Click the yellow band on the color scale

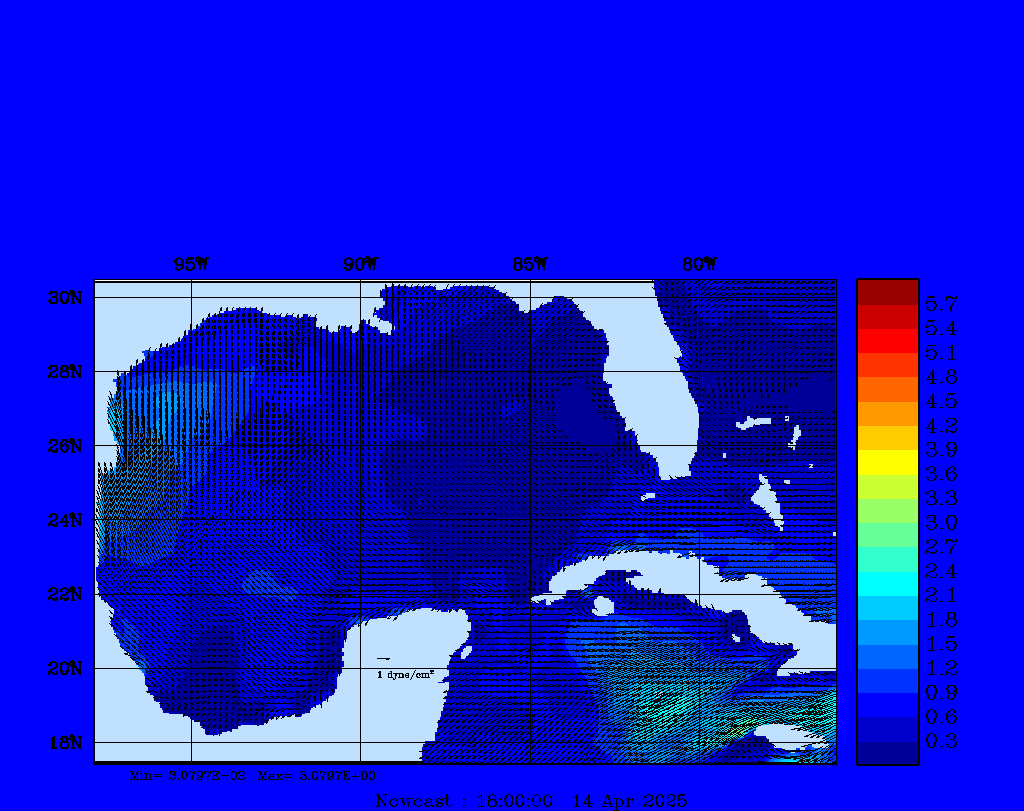(x=887, y=462)
